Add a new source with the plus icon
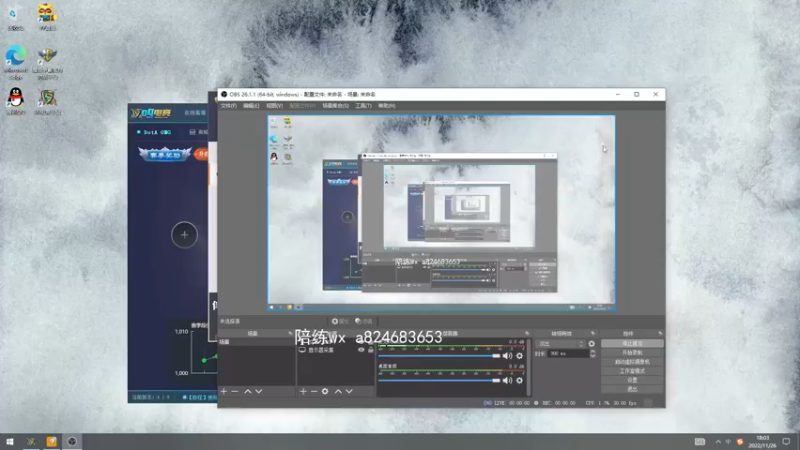The image size is (800, 450). (303, 391)
